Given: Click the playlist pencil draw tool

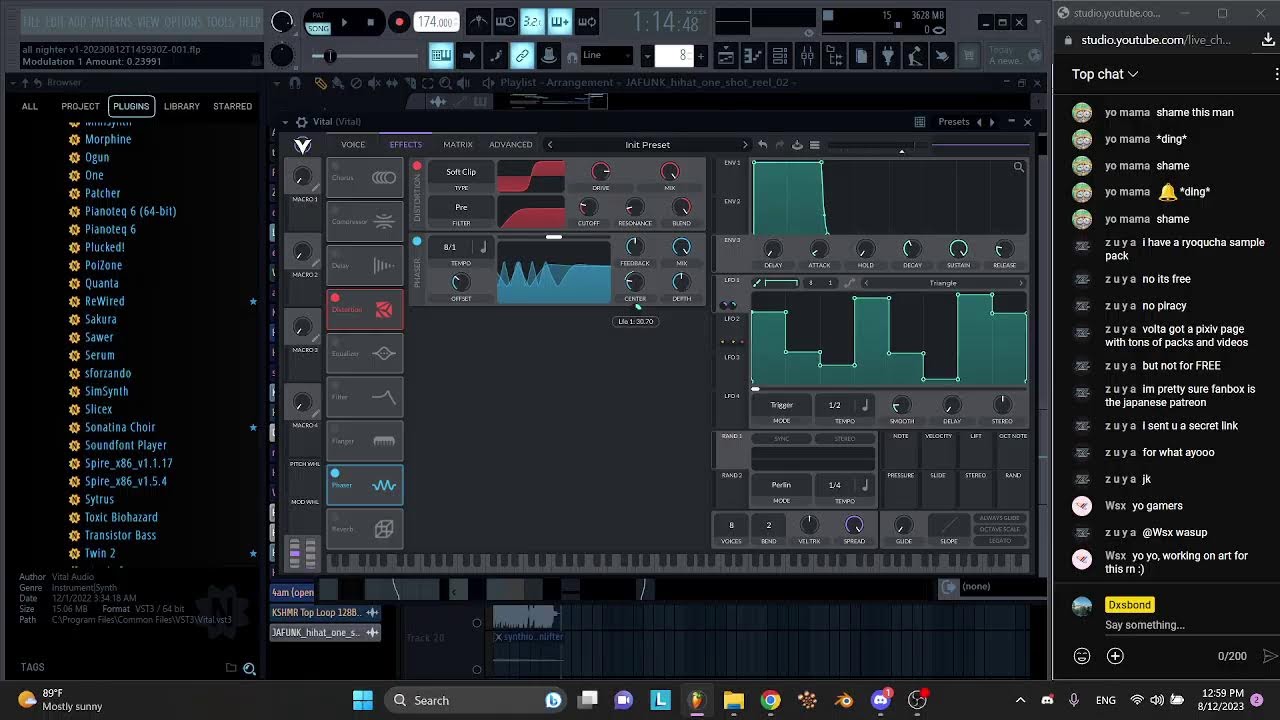Looking at the screenshot, I should (x=320, y=83).
